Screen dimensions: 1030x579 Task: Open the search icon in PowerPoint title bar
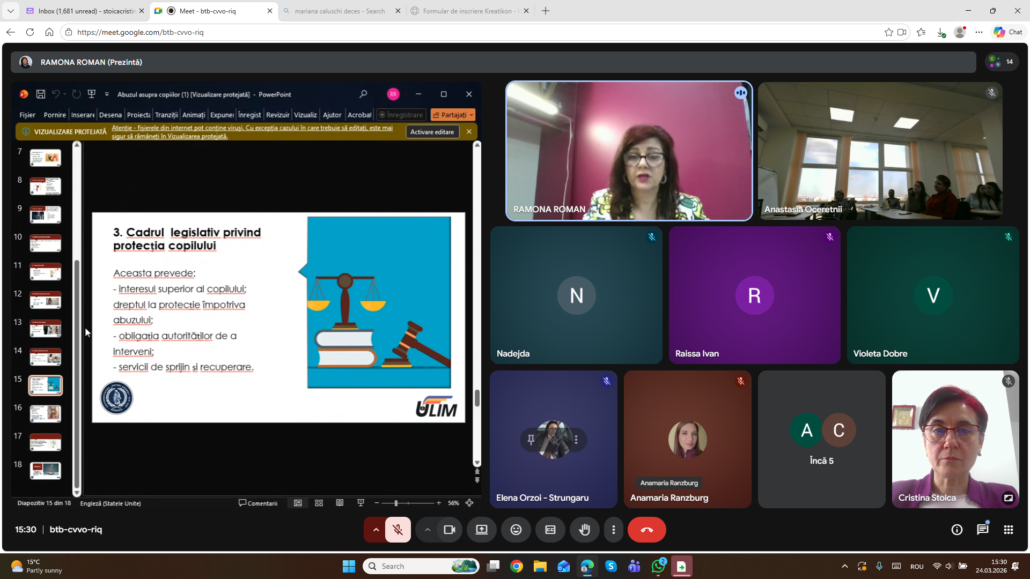pyautogui.click(x=363, y=94)
